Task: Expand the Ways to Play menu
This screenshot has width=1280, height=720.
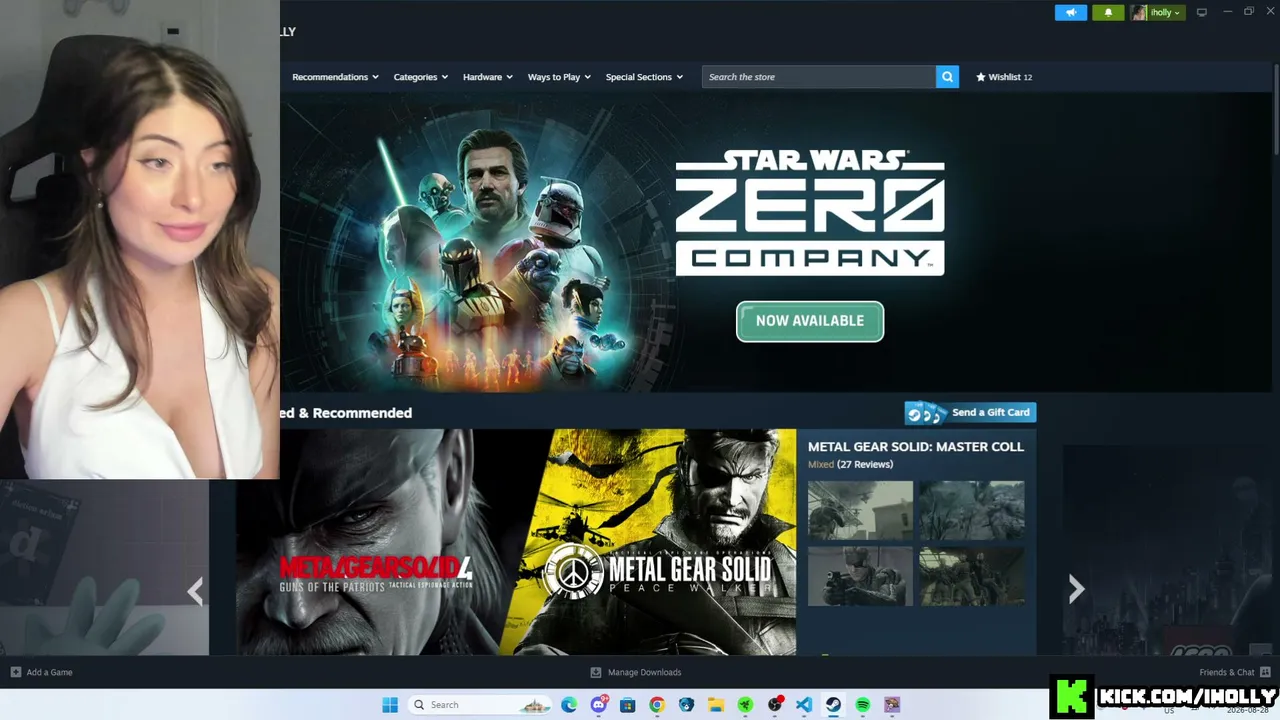Action: click(559, 77)
